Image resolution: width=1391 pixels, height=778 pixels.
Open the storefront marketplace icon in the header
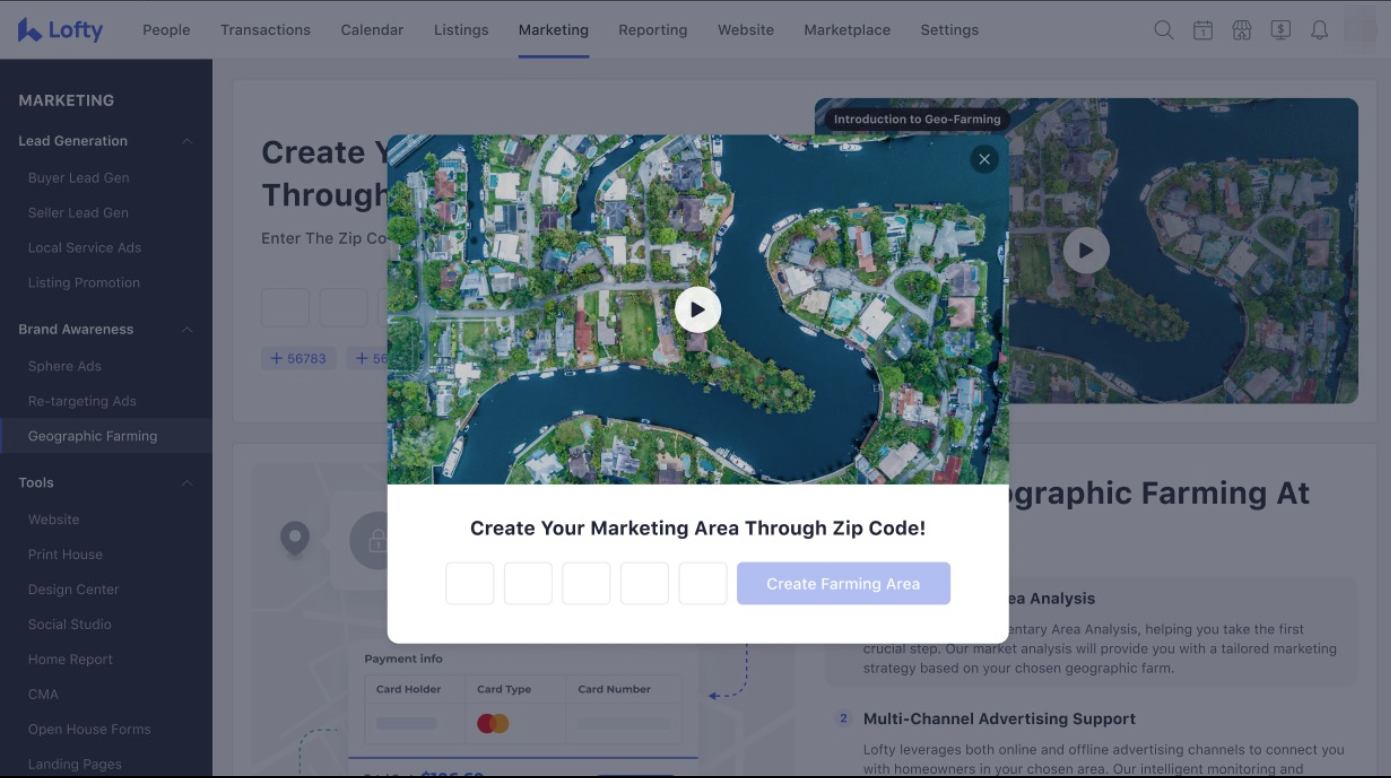[1242, 30]
